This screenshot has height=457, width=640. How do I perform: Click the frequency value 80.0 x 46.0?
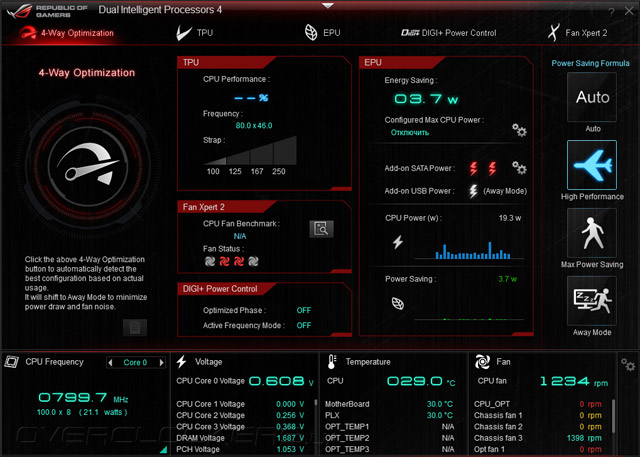coord(254,126)
